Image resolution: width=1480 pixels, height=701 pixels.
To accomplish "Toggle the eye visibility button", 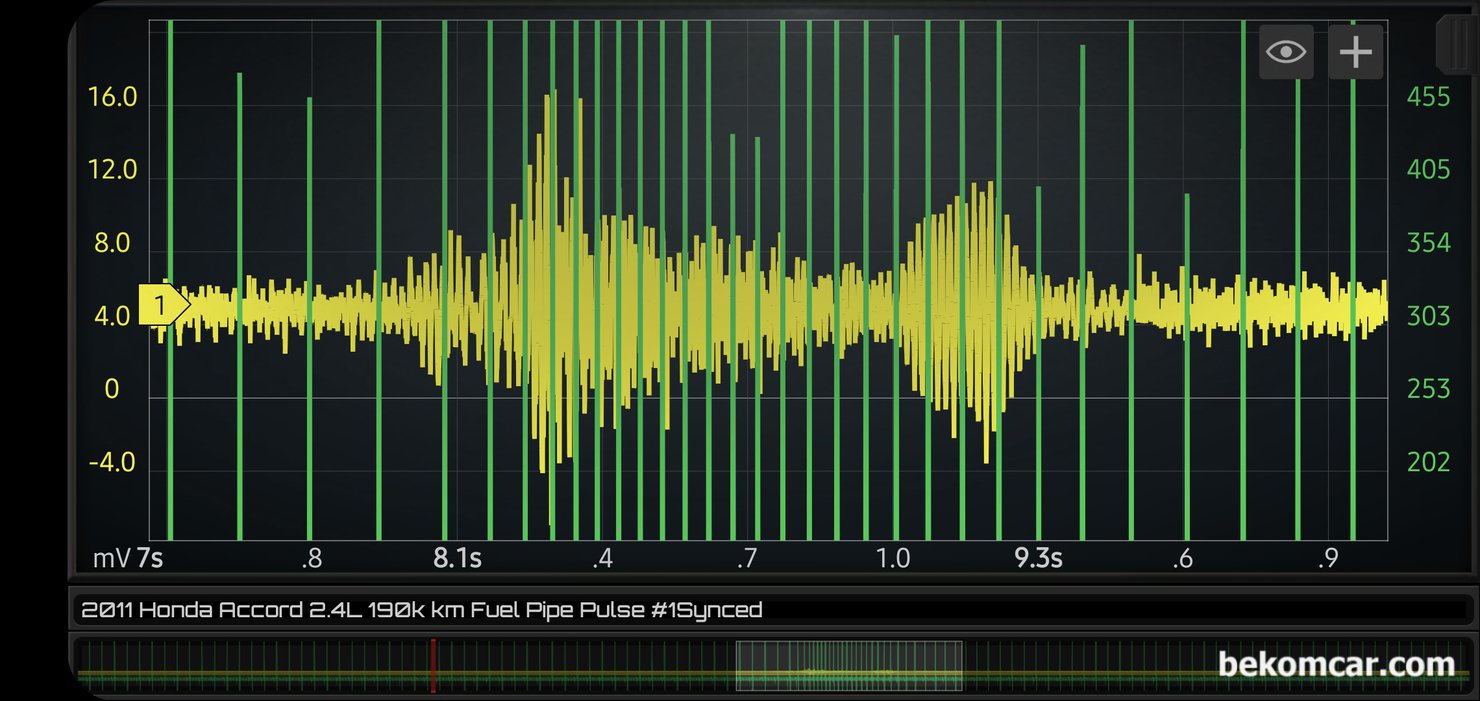I will pos(1285,52).
